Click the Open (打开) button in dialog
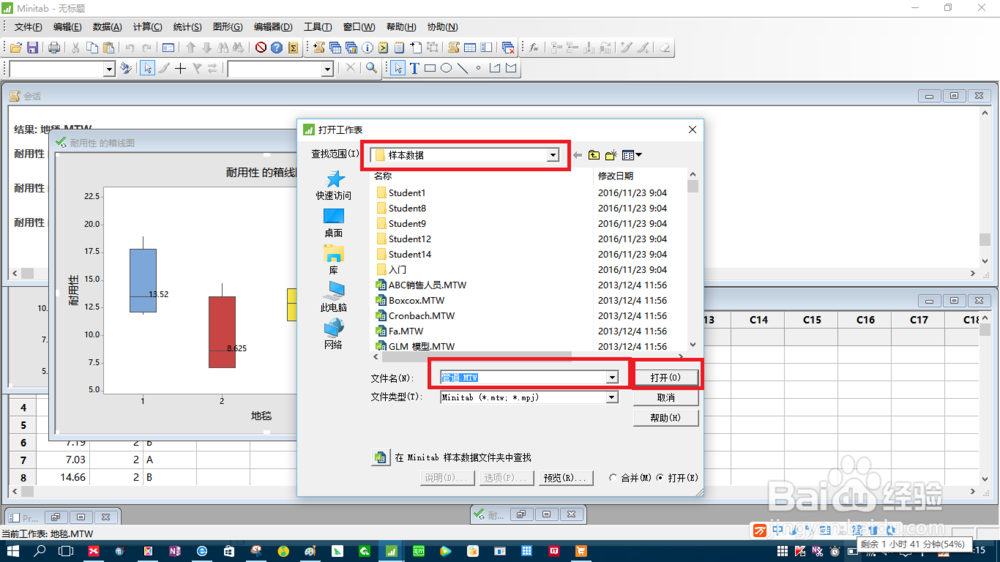 [x=666, y=378]
